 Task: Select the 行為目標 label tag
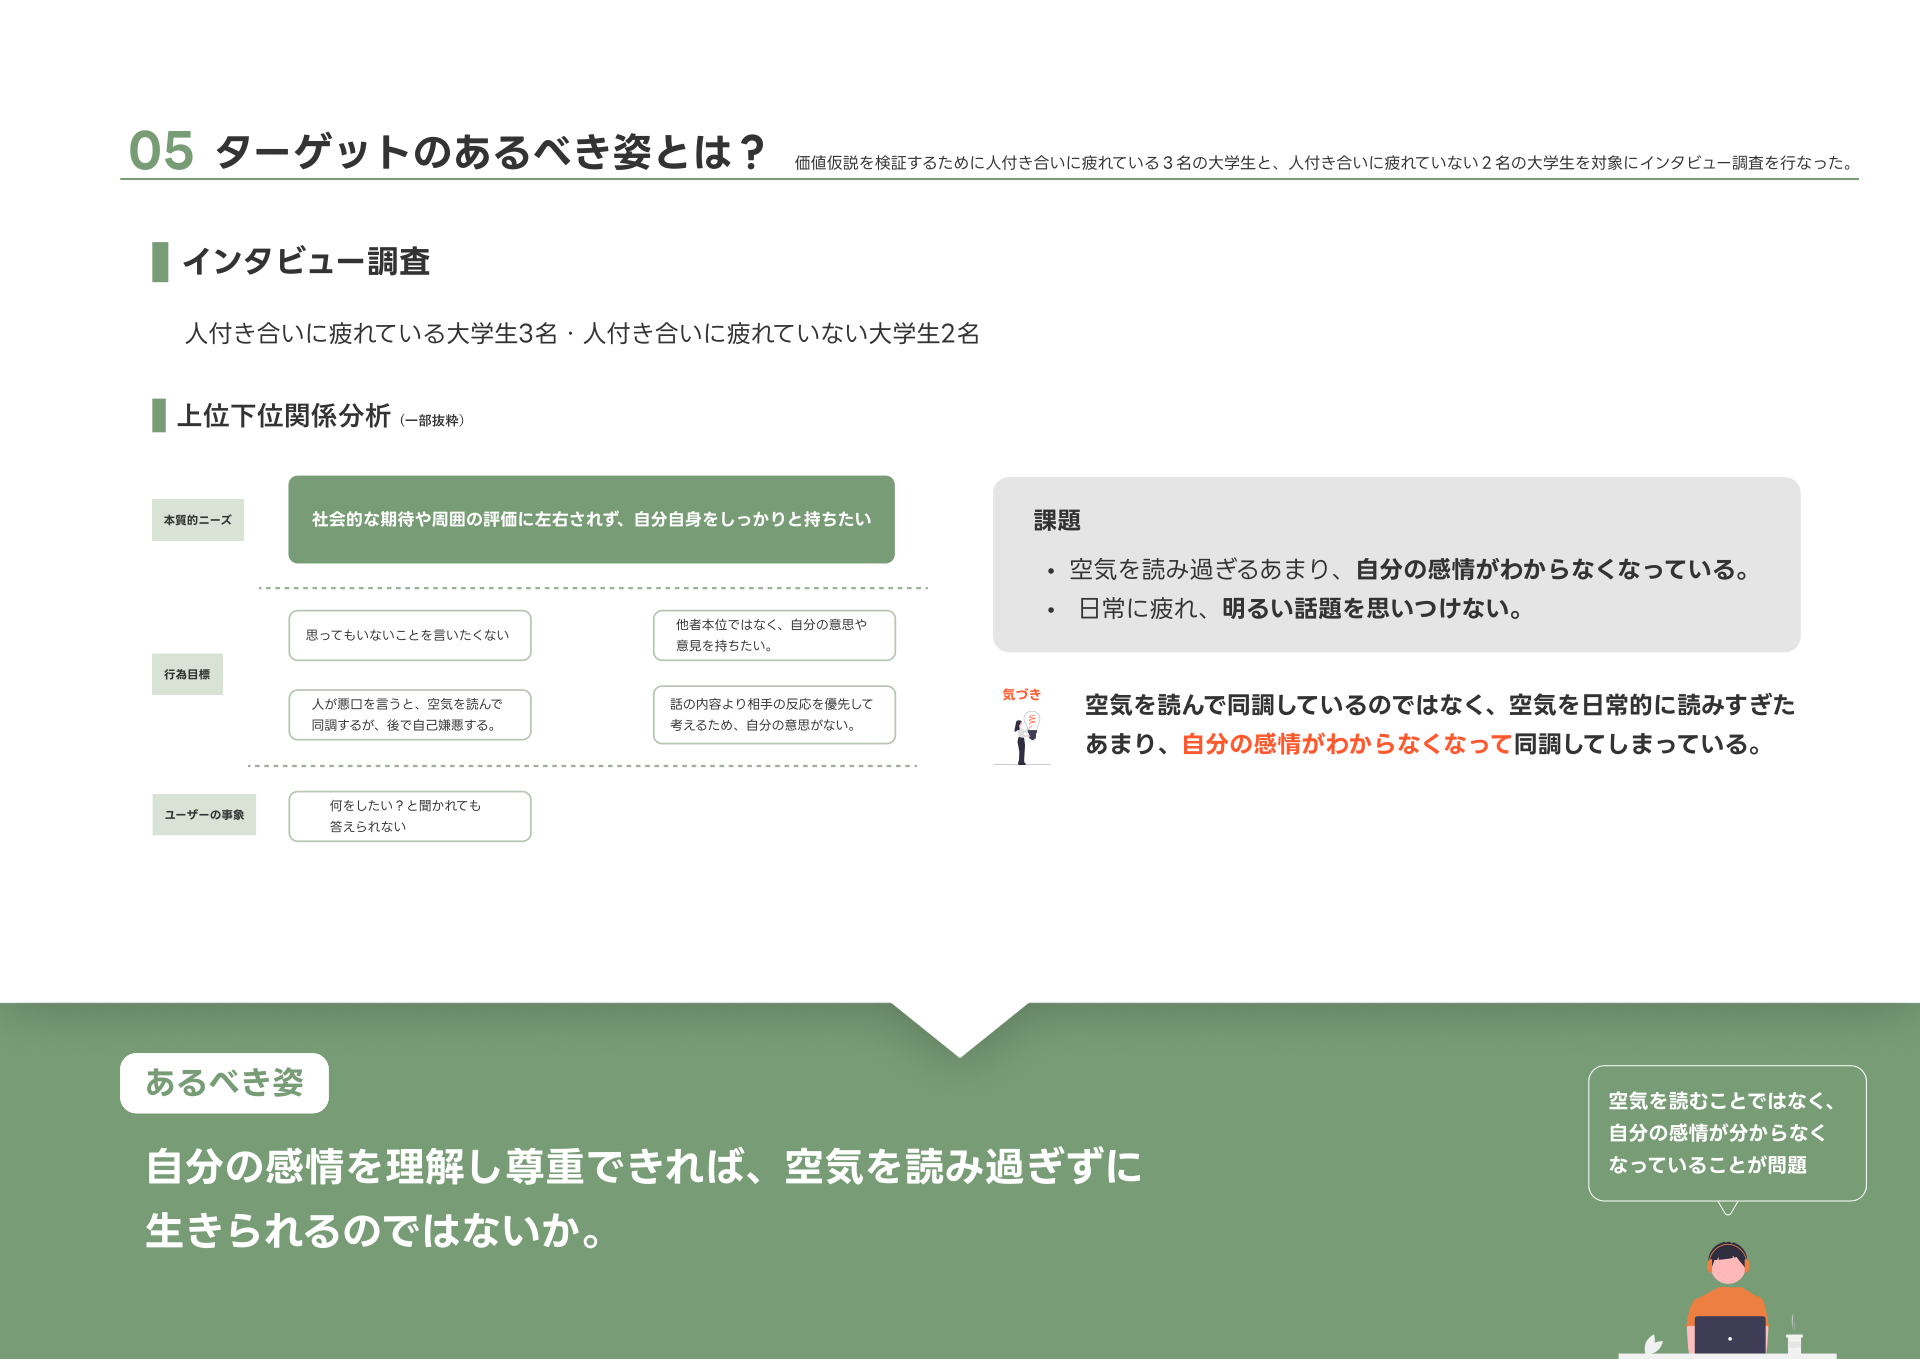[187, 674]
